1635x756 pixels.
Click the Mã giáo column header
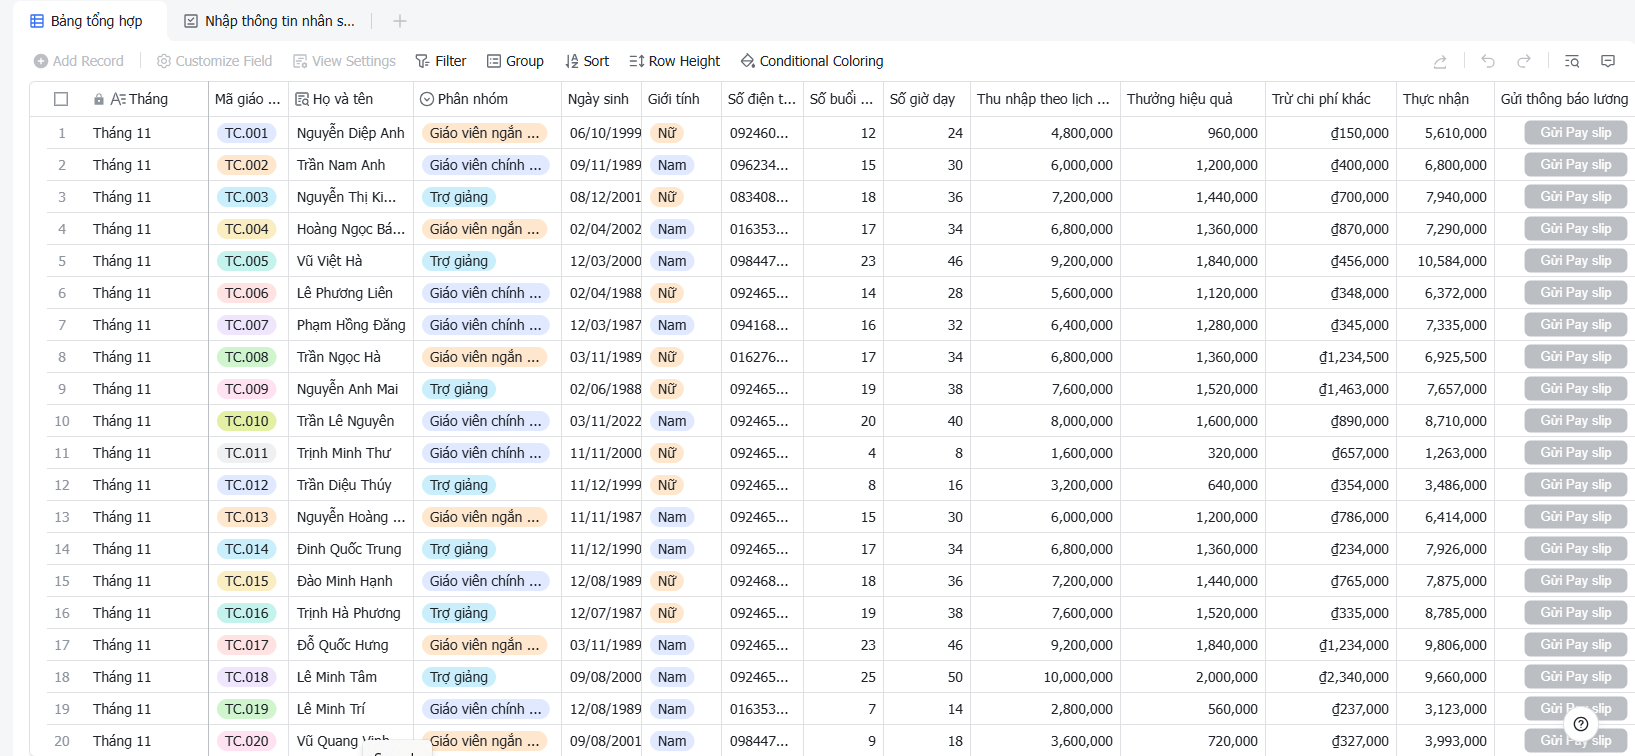[x=247, y=99]
